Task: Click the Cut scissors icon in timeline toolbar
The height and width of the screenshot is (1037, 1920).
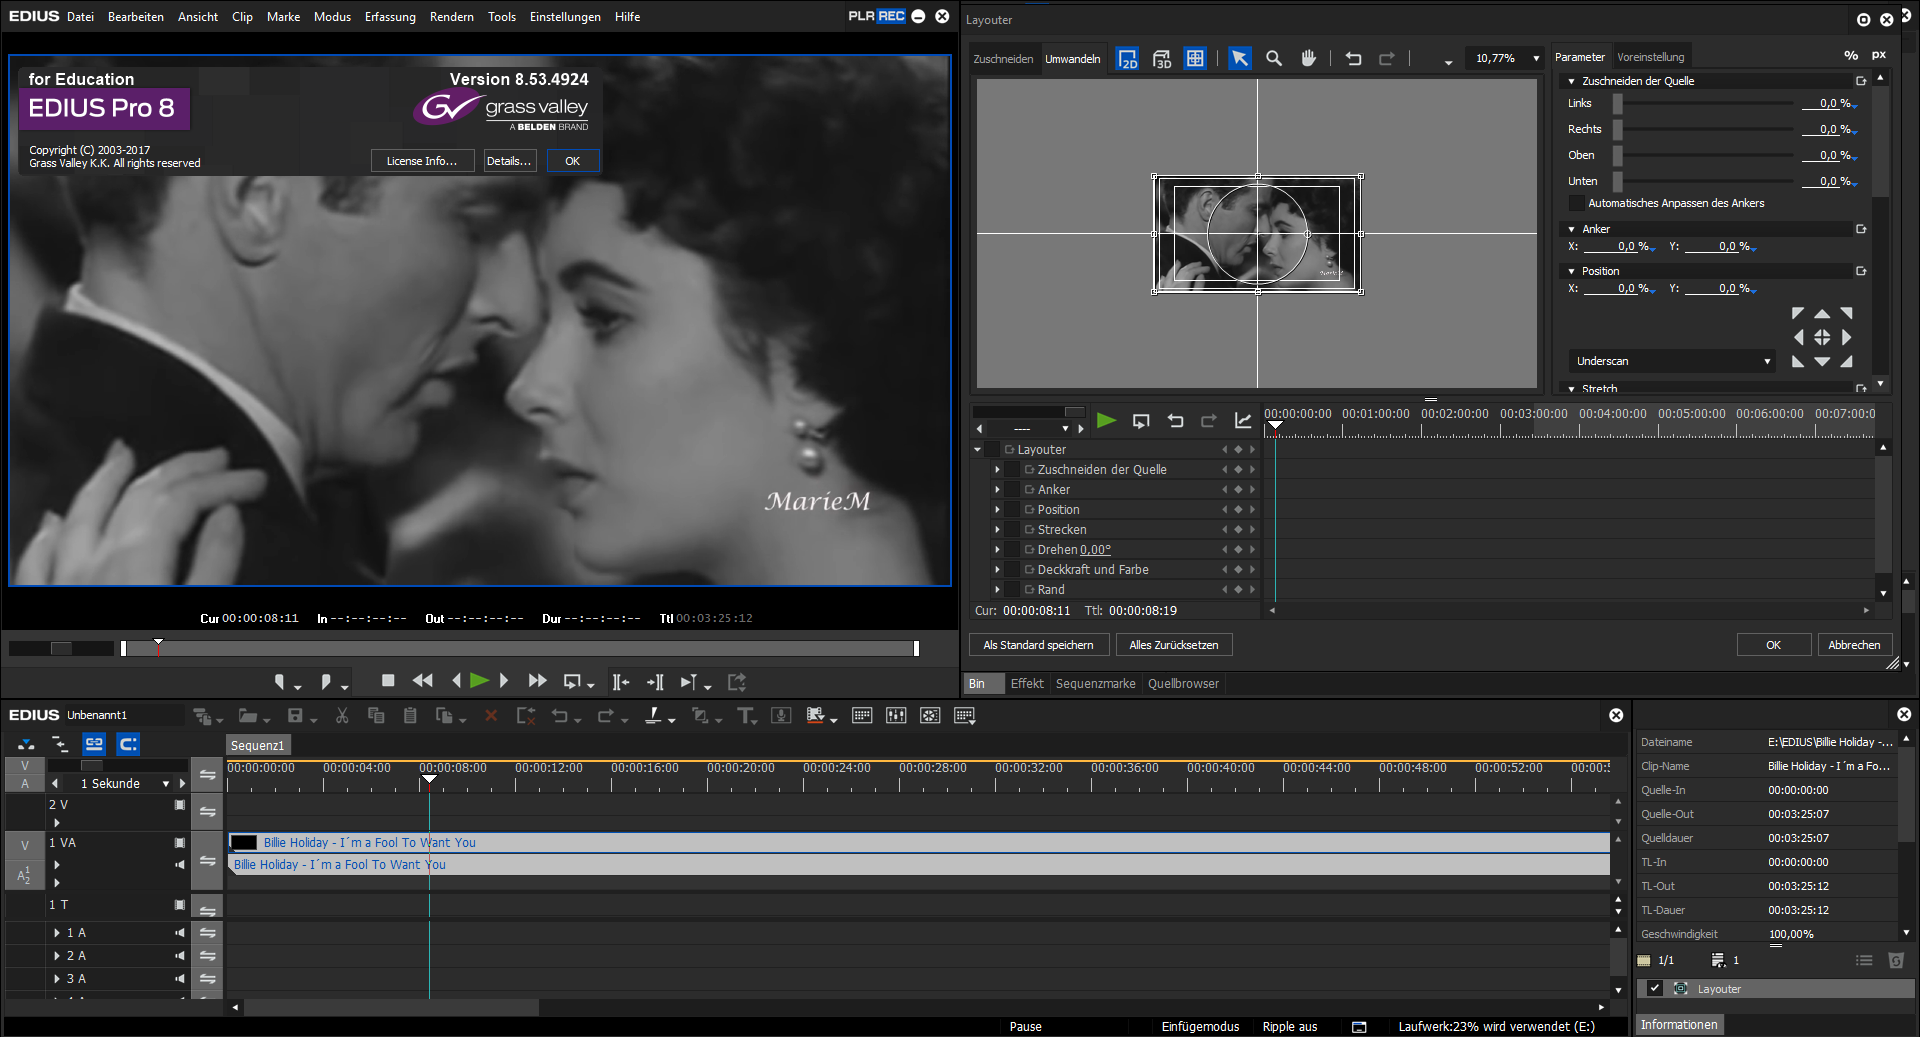Action: (342, 715)
